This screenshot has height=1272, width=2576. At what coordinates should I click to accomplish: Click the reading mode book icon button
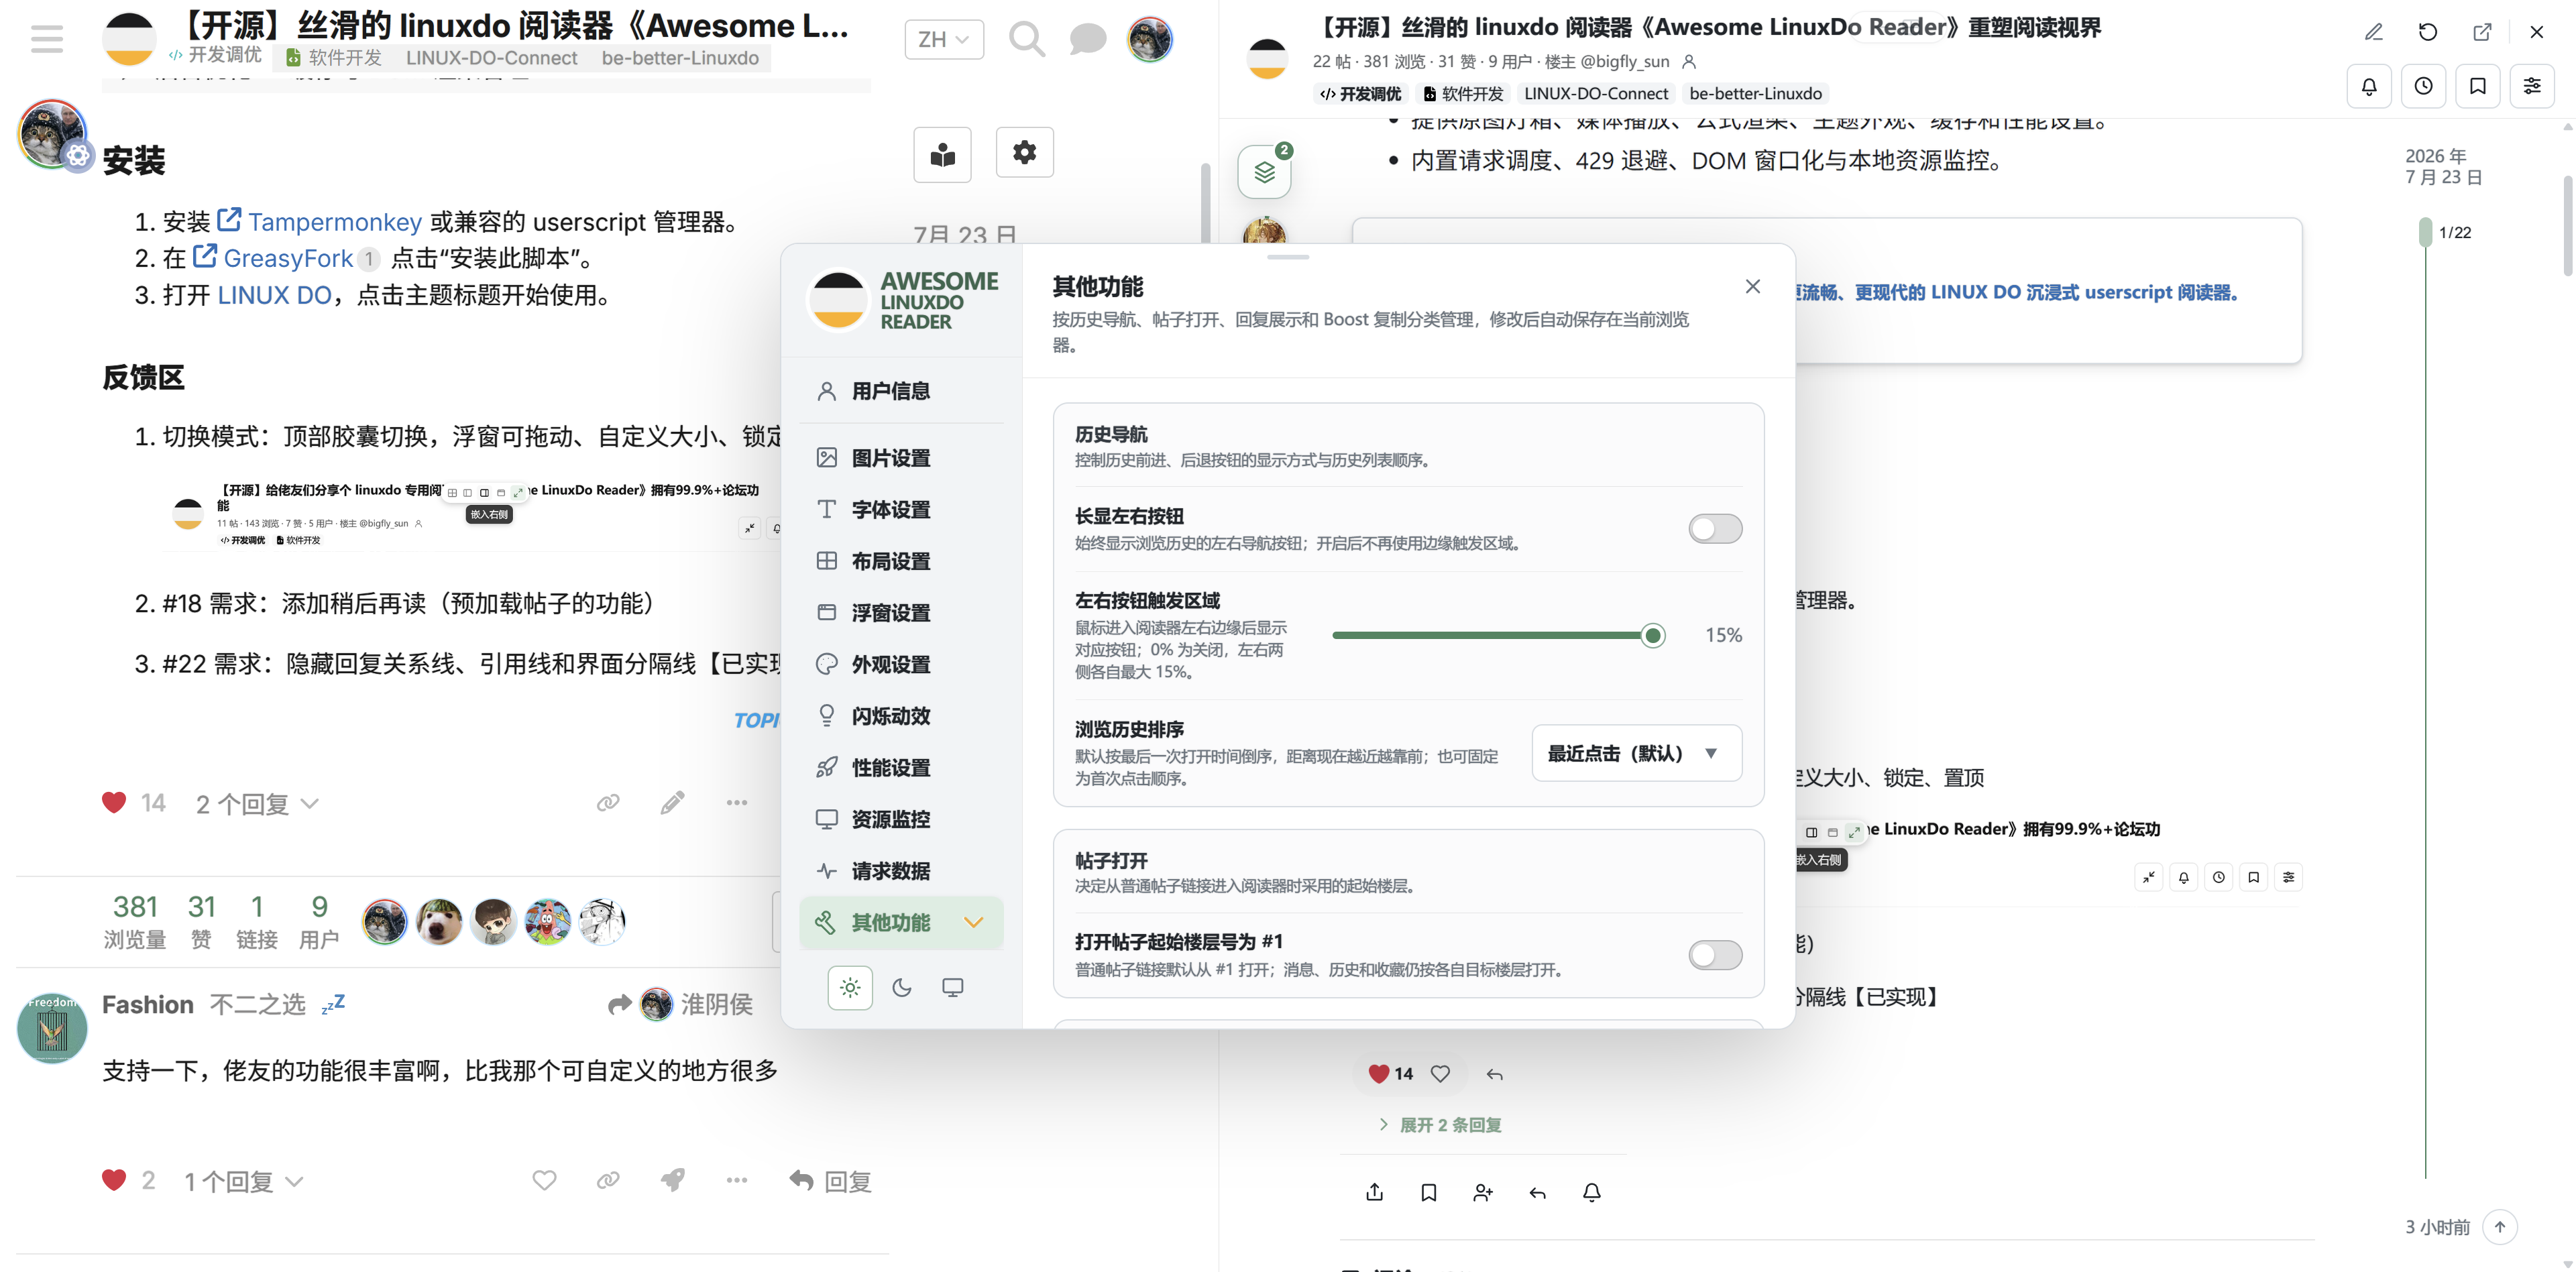pos(942,154)
